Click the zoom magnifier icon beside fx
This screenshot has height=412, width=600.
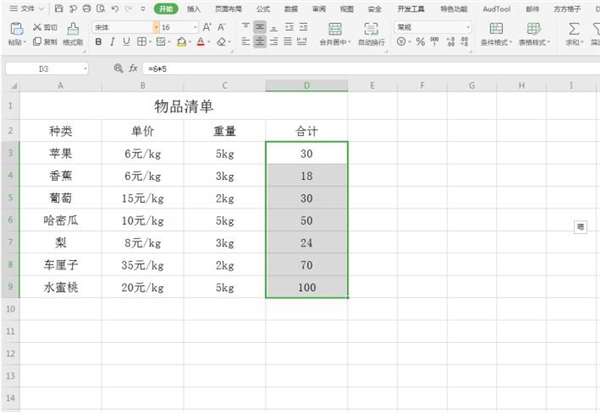point(118,68)
